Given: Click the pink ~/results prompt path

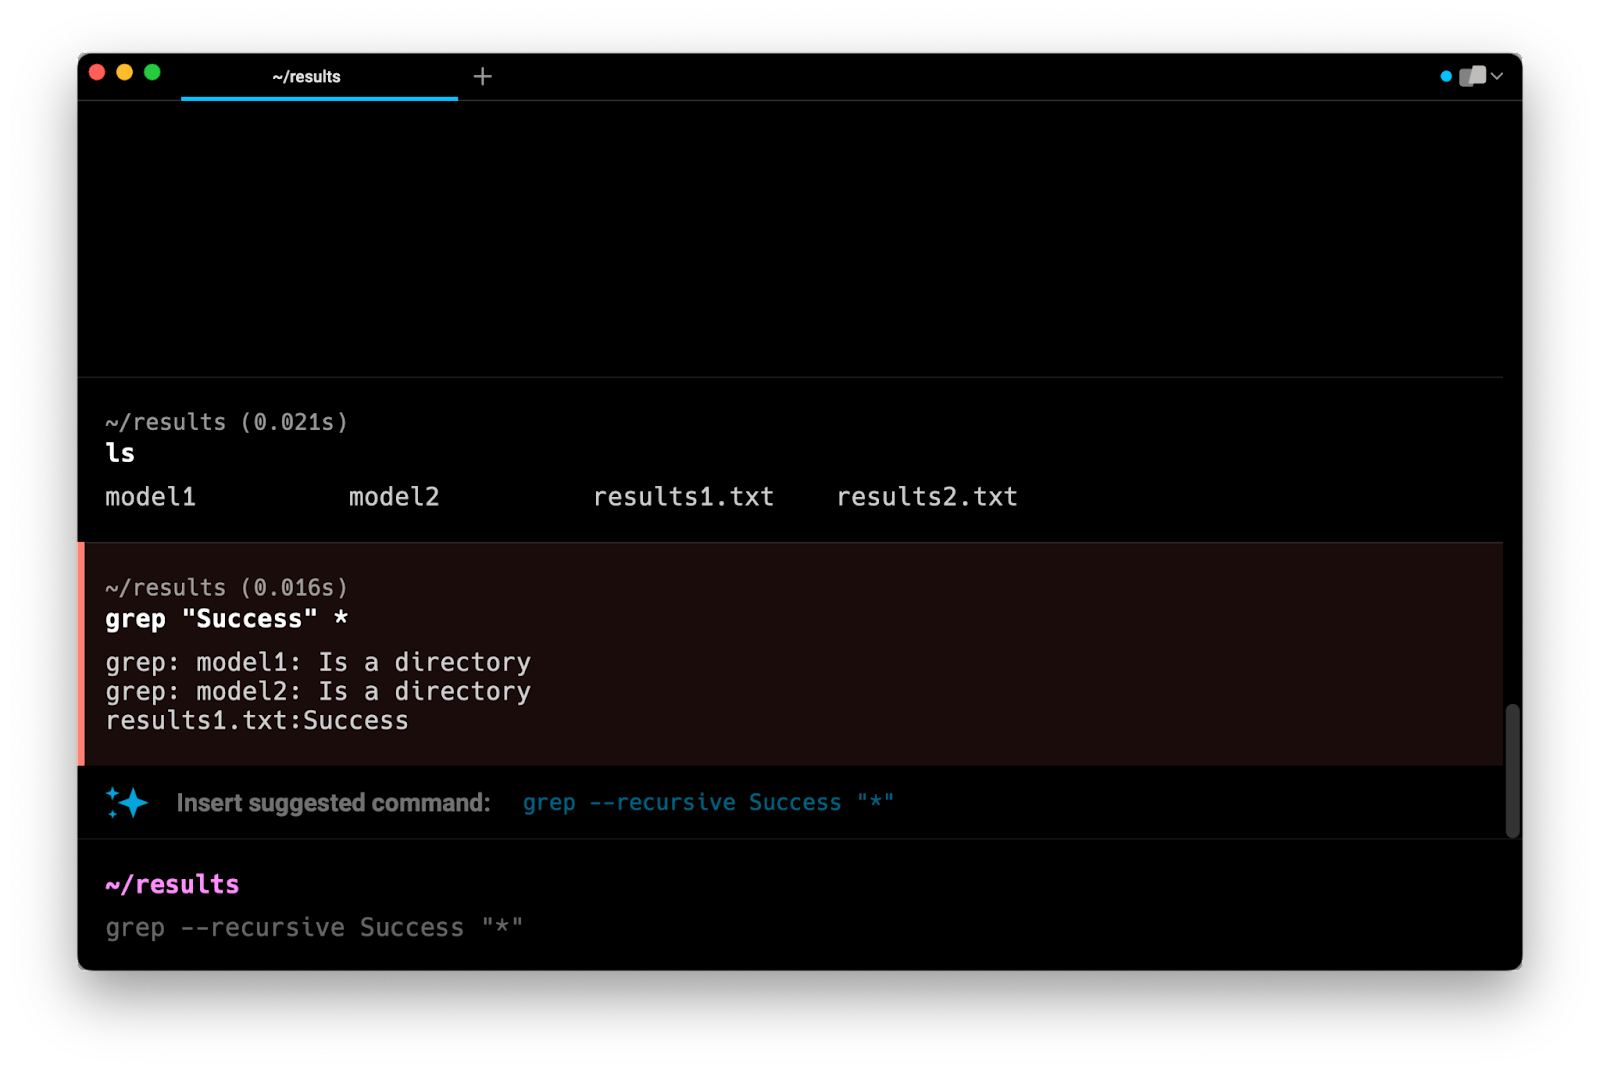Looking at the screenshot, I should 172,885.
